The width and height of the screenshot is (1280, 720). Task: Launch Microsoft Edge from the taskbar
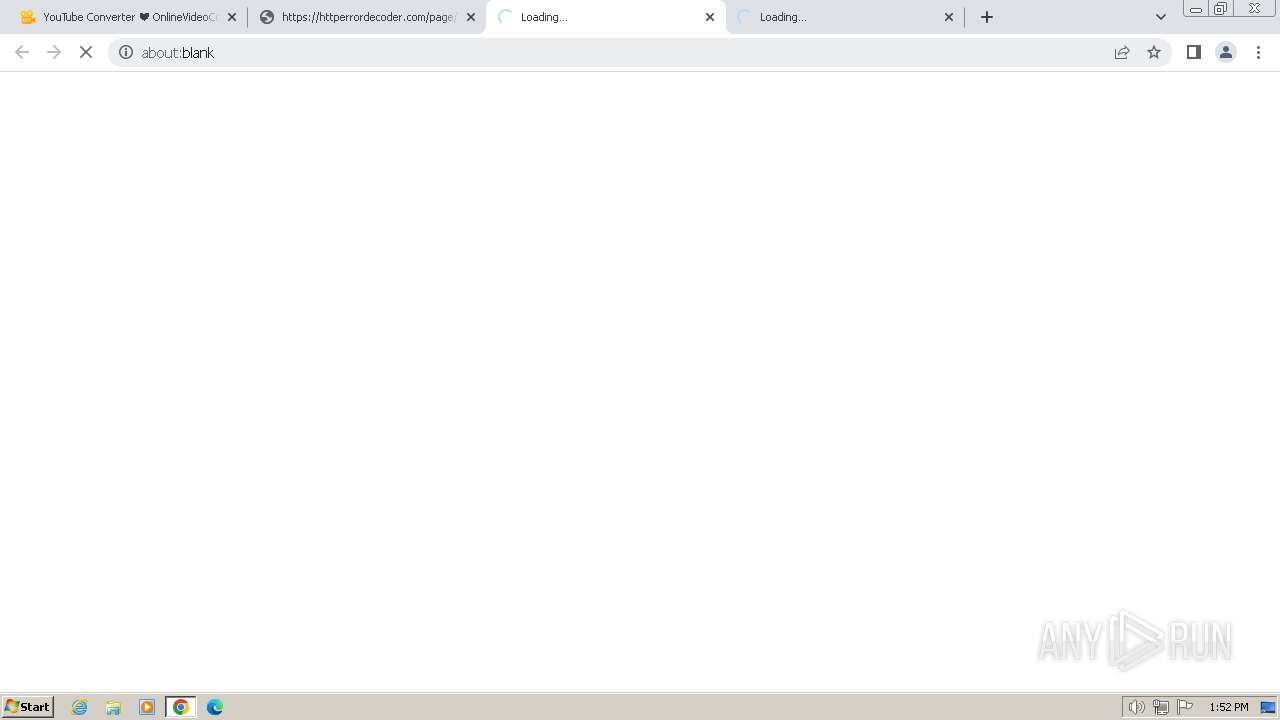point(215,707)
